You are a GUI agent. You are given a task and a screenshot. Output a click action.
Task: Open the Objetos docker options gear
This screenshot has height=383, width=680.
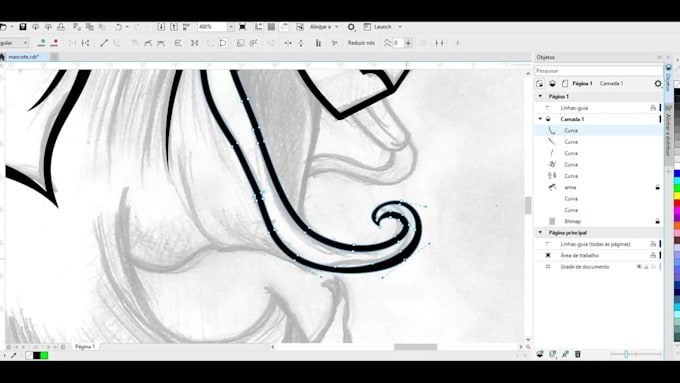pos(658,83)
